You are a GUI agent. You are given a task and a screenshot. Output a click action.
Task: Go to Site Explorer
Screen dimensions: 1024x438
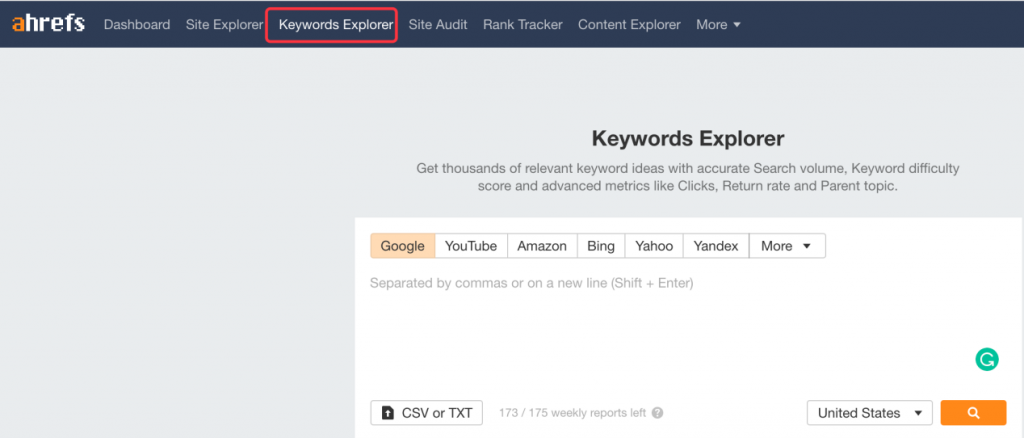pyautogui.click(x=224, y=25)
